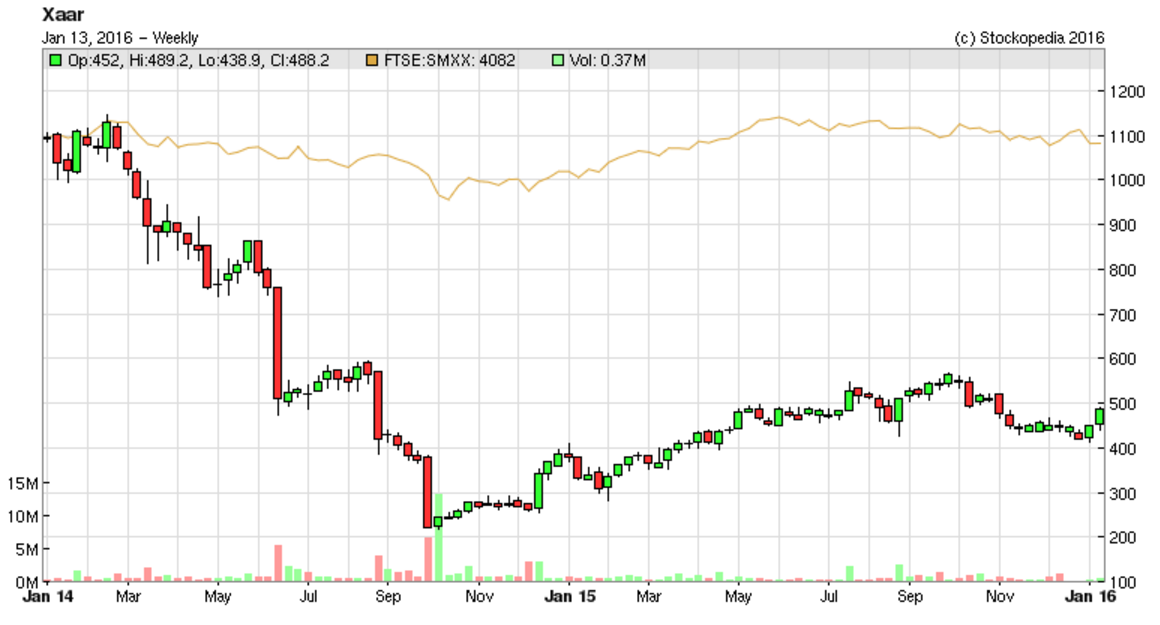
Task: Click the light green Vol legend swatch
Action: (558, 60)
